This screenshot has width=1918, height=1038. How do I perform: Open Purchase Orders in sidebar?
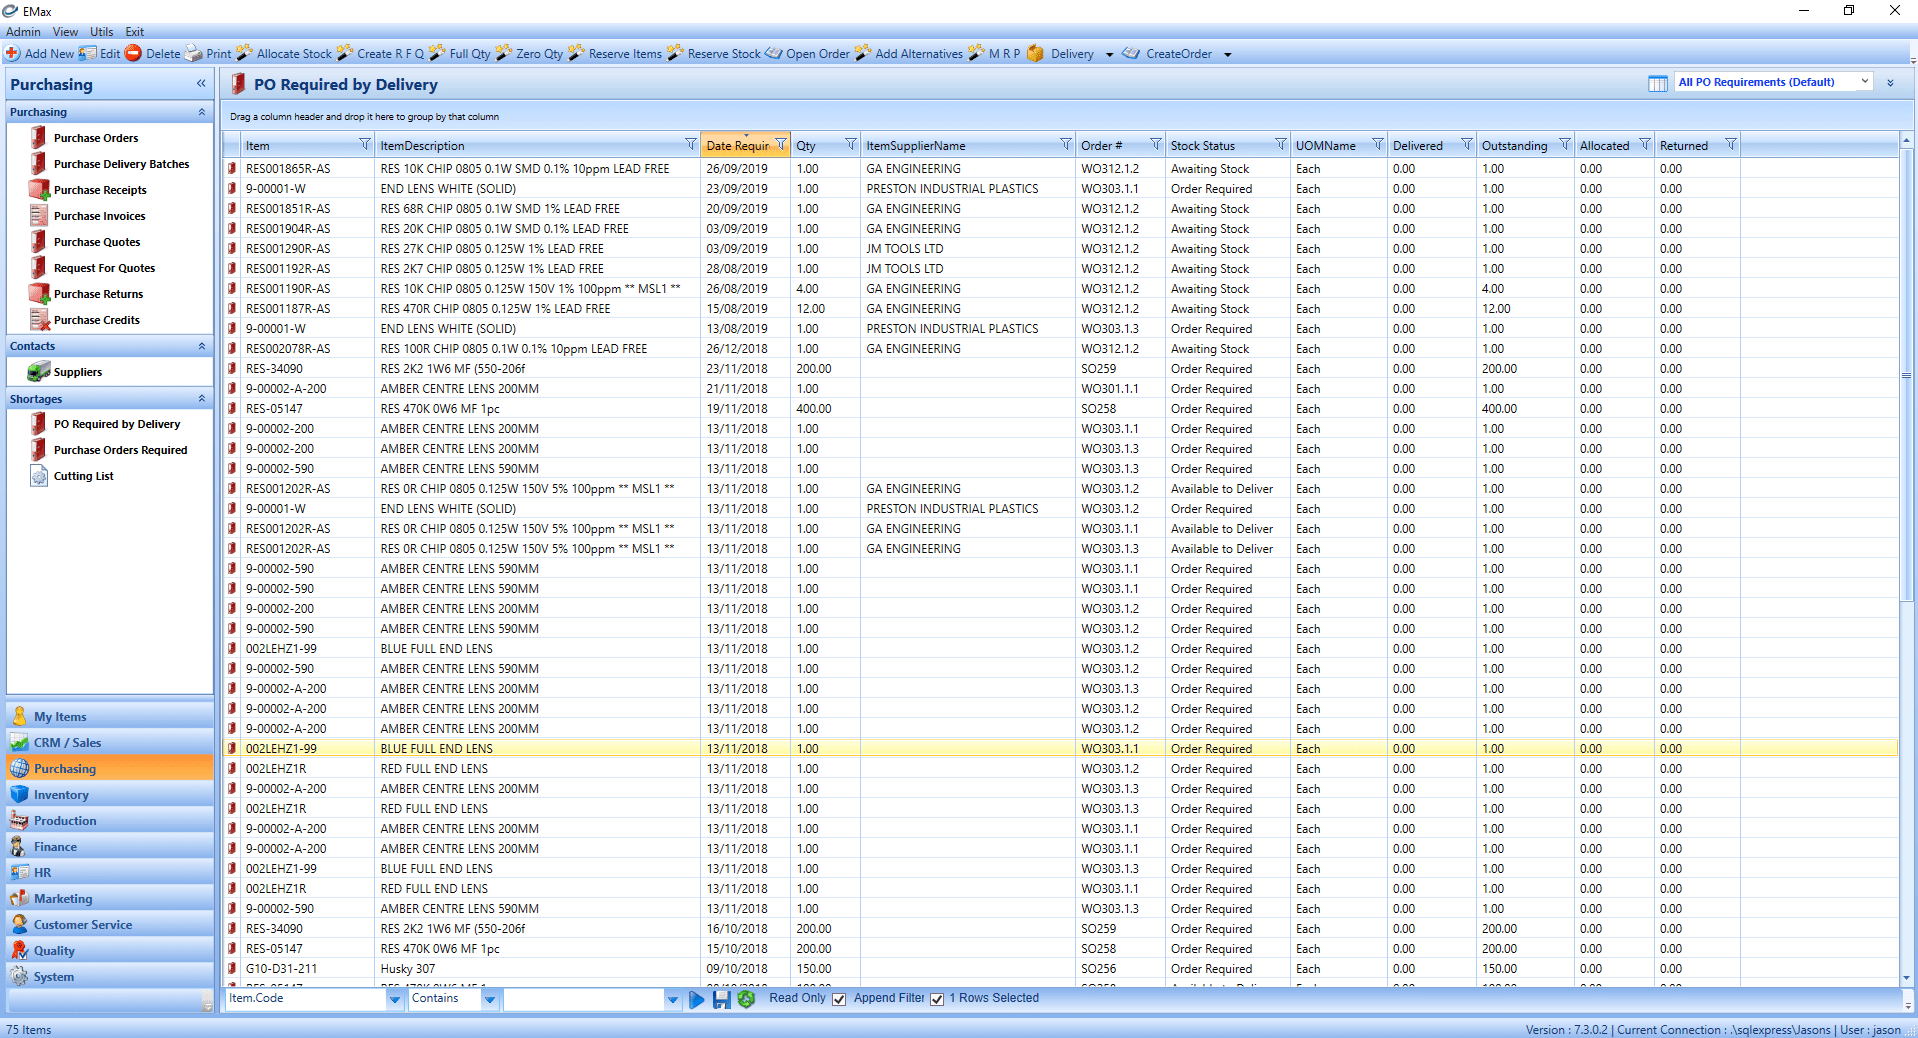(96, 138)
